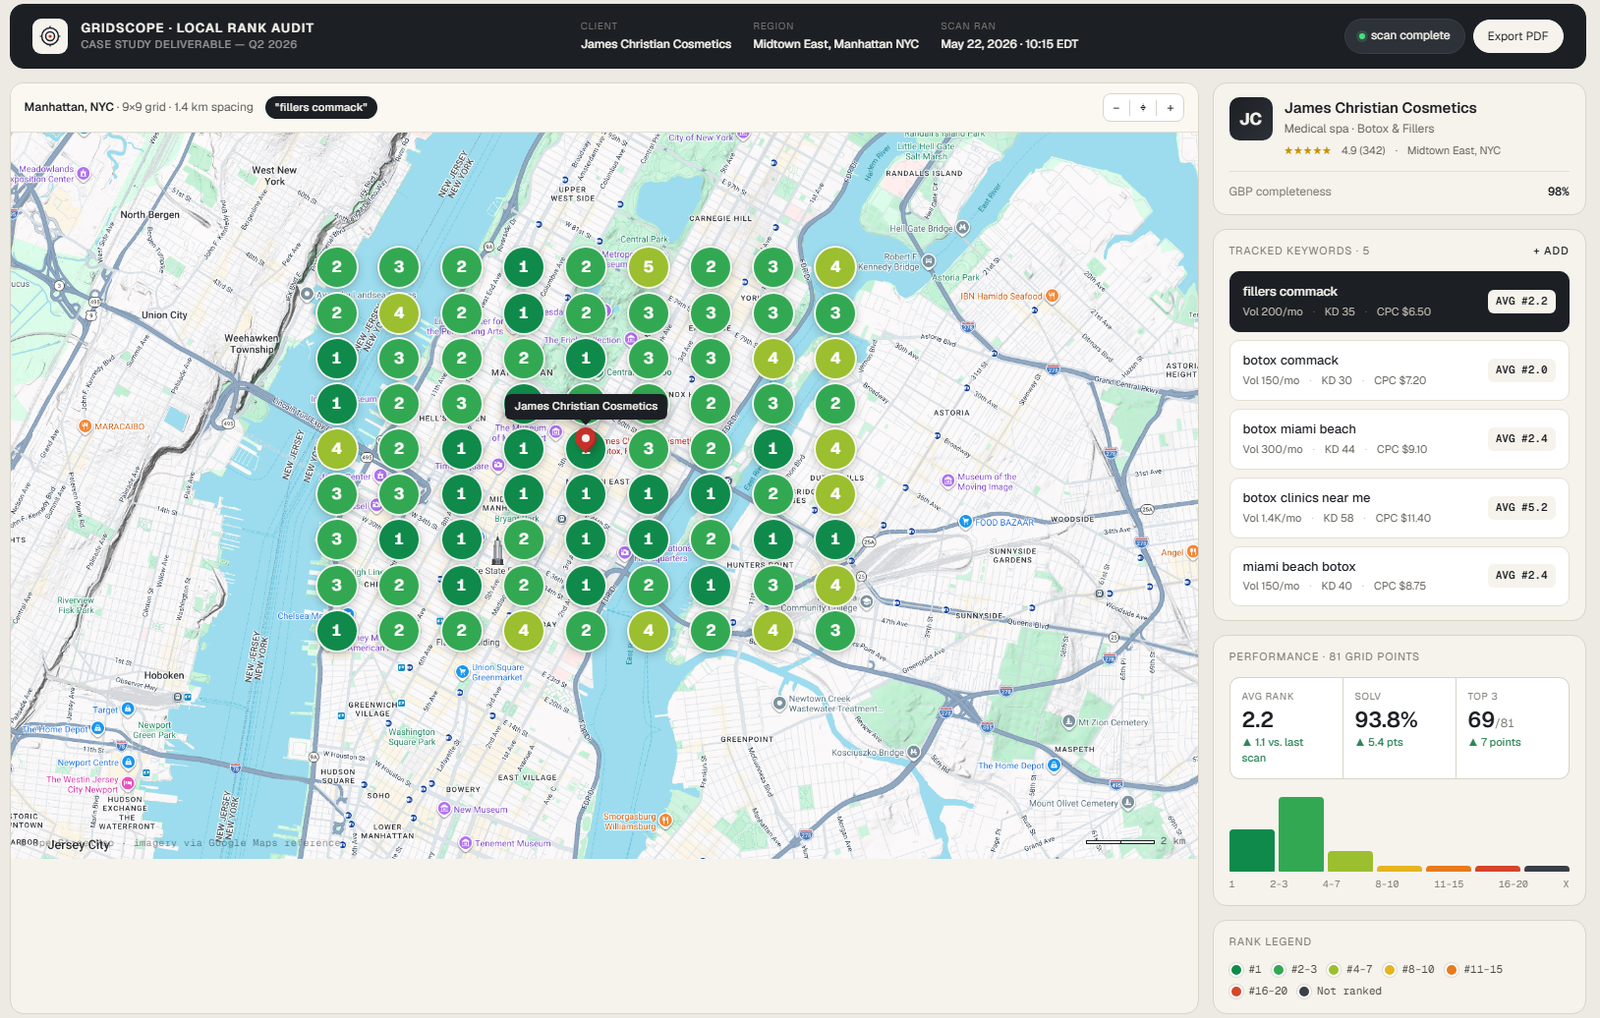Click the 5.4 pts SOLV change

pos(1379,743)
